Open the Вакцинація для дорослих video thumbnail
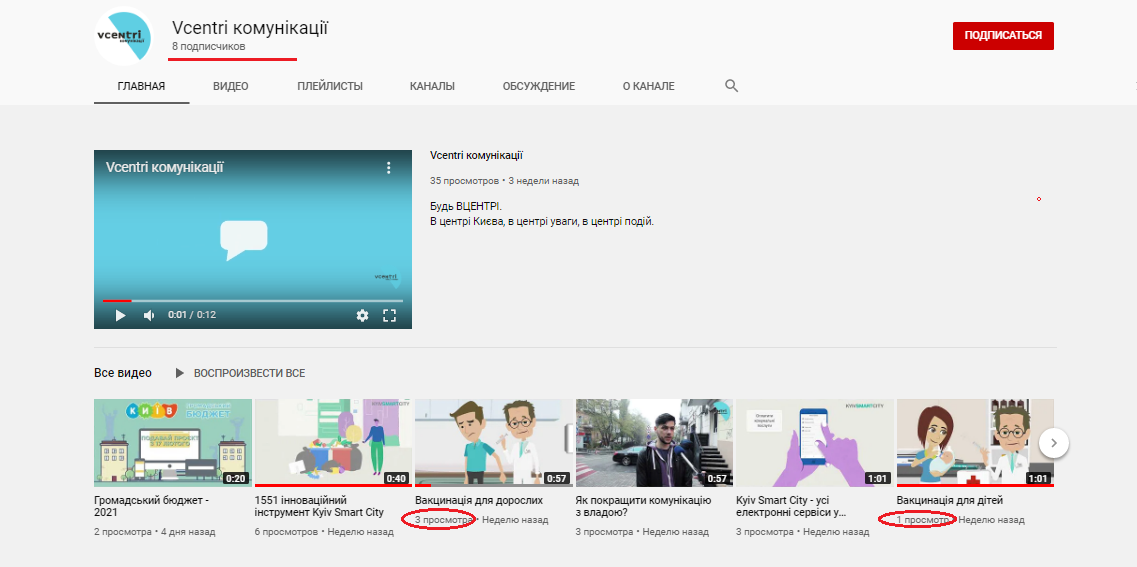 (494, 442)
